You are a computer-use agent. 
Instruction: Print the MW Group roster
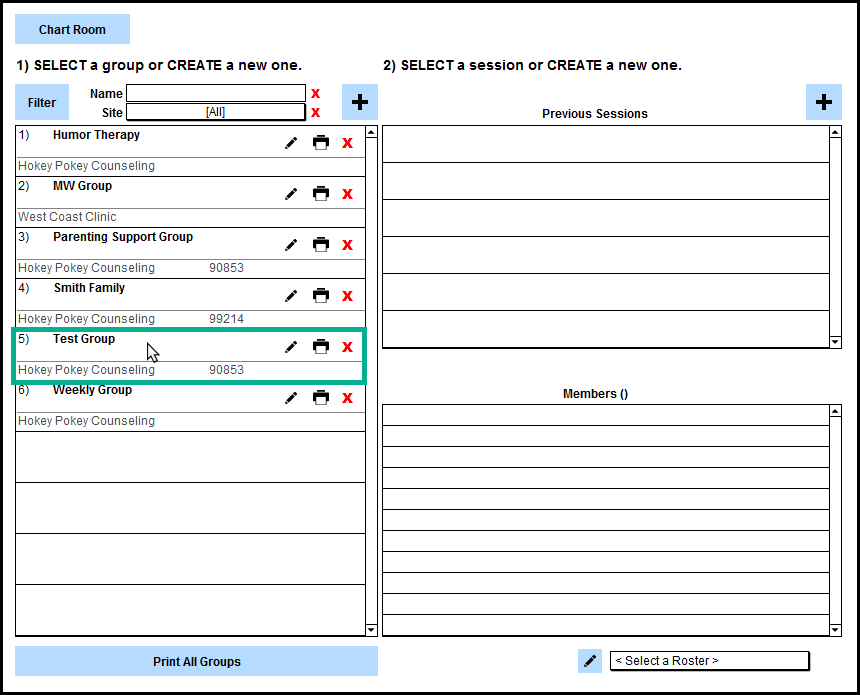tap(321, 194)
